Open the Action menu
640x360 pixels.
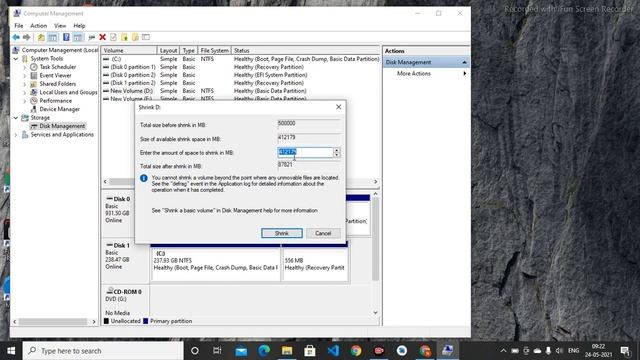tap(38, 26)
